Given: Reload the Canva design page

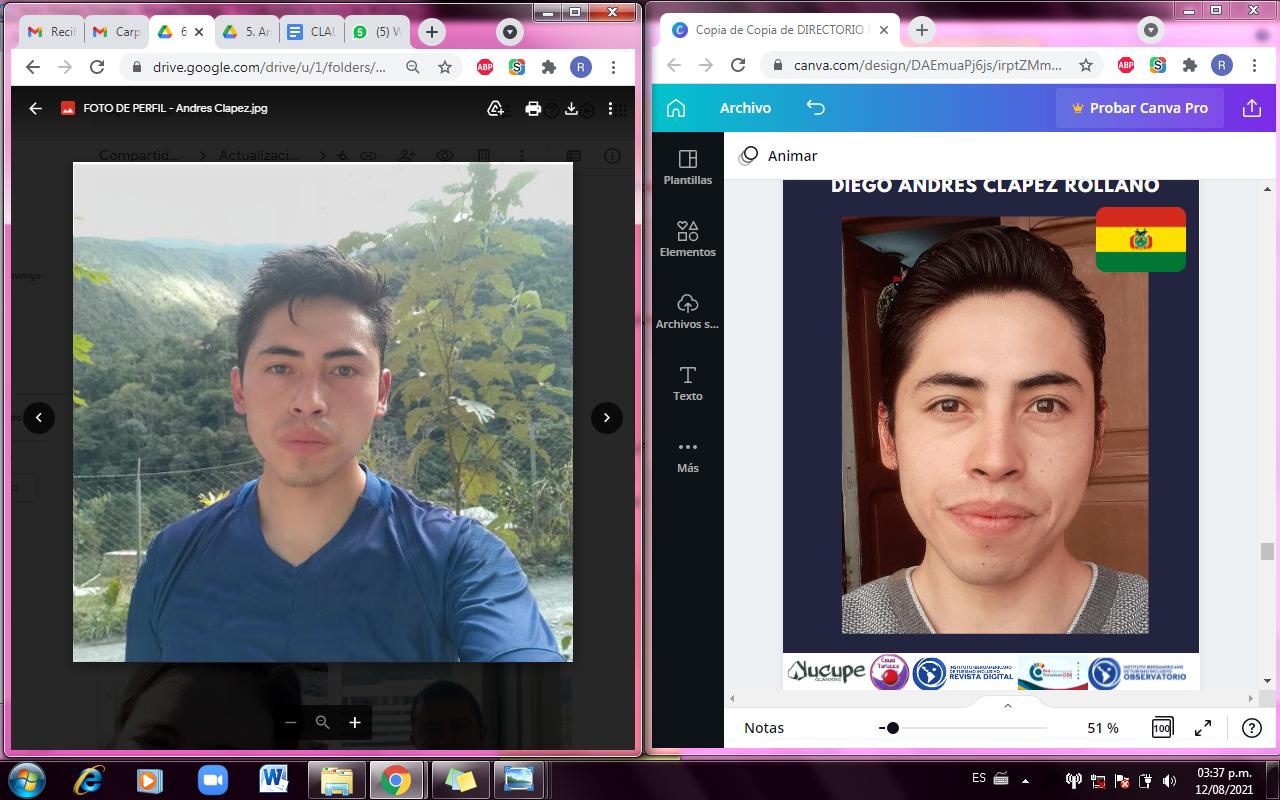Looking at the screenshot, I should click(x=738, y=65).
